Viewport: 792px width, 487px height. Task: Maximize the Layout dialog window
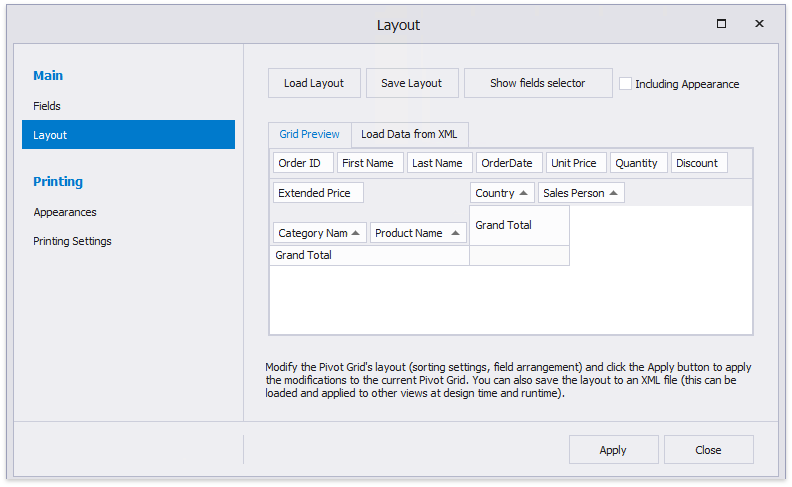pos(721,24)
